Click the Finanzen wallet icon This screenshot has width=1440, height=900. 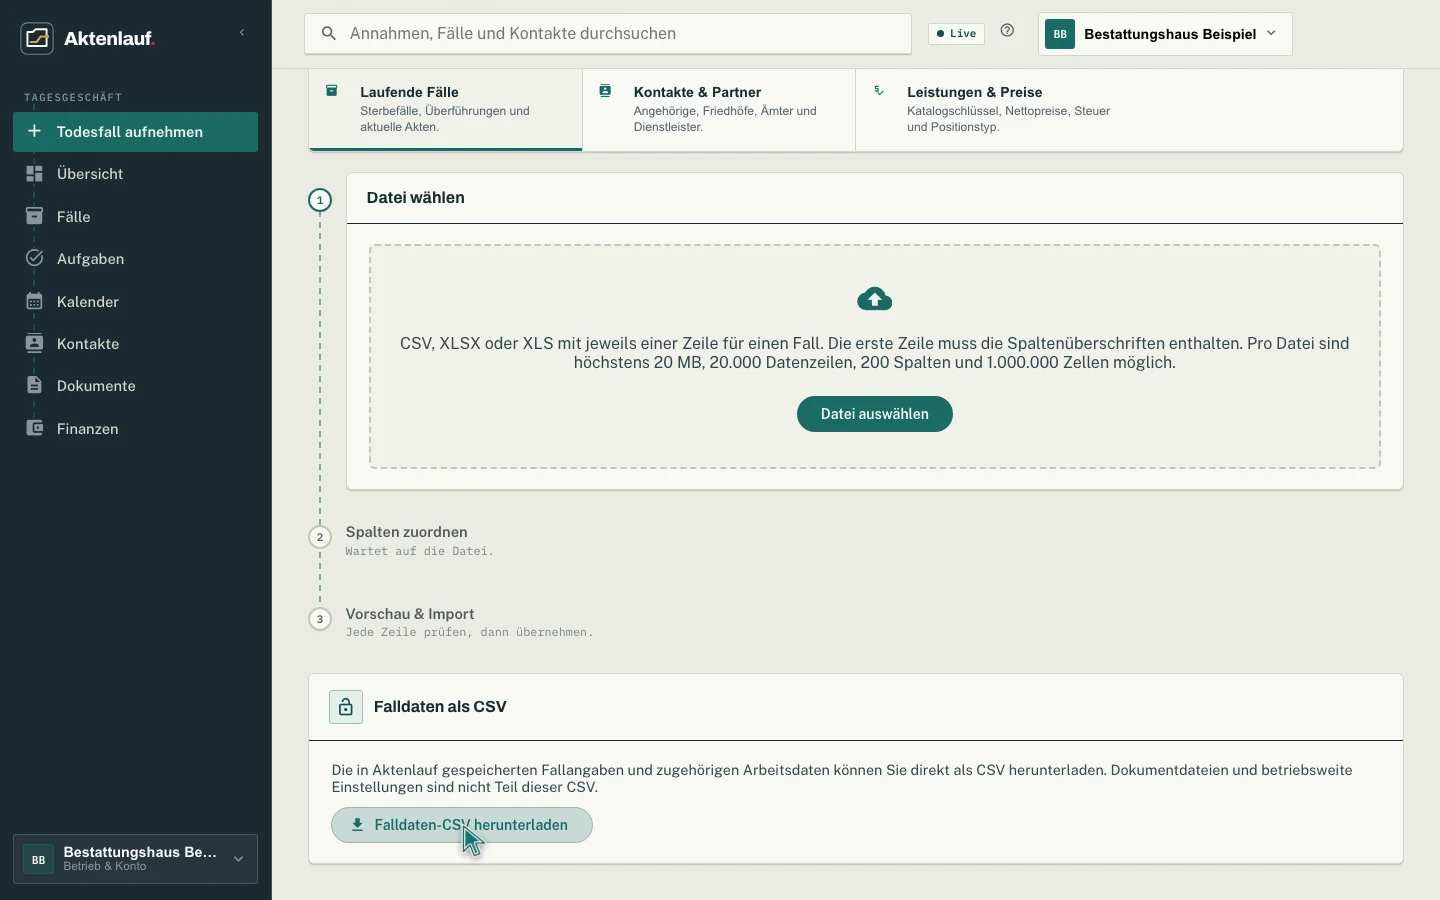coord(35,428)
